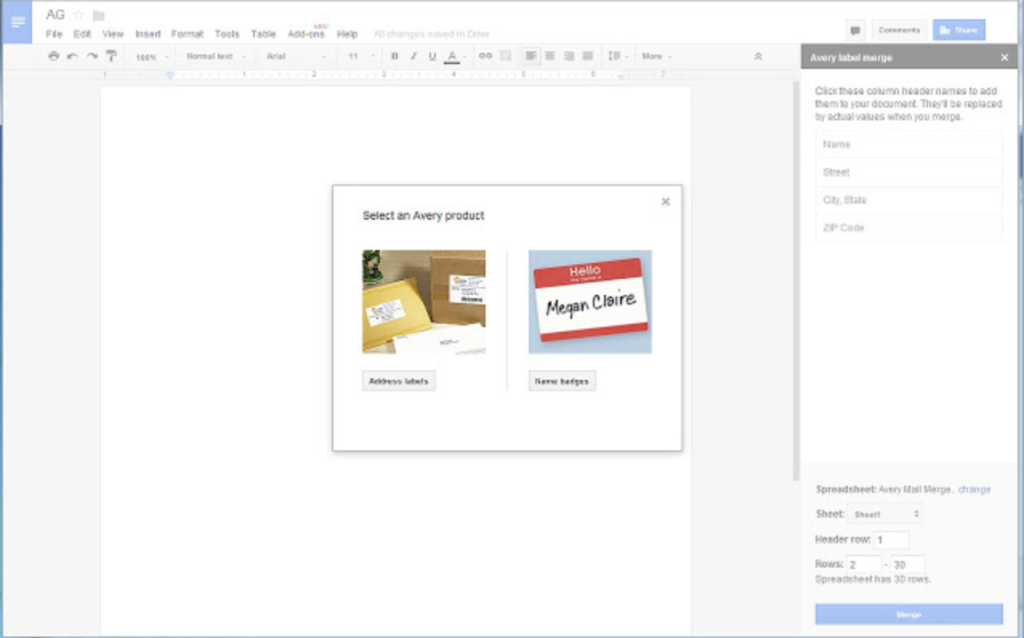The width and height of the screenshot is (1024, 638).
Task: Open the text color picker
Action: click(452, 56)
